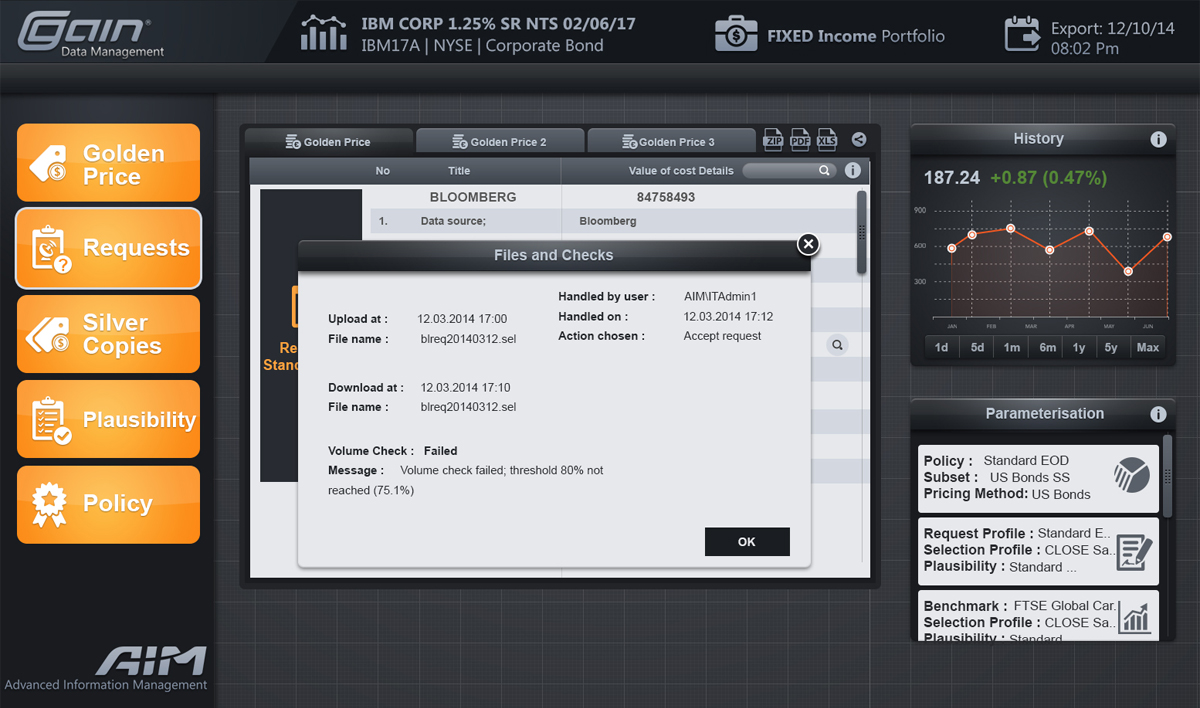
Task: Click the search field in table header
Action: [x=789, y=170]
